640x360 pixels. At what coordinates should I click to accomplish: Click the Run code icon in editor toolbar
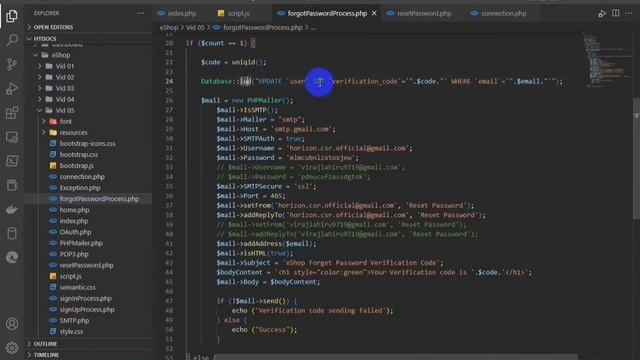pos(602,13)
